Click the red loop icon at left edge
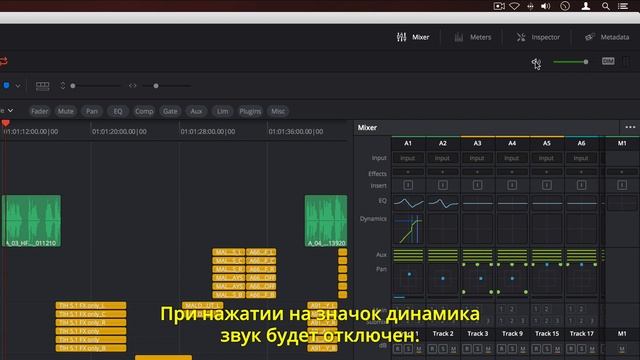The image size is (640, 360). point(4,61)
